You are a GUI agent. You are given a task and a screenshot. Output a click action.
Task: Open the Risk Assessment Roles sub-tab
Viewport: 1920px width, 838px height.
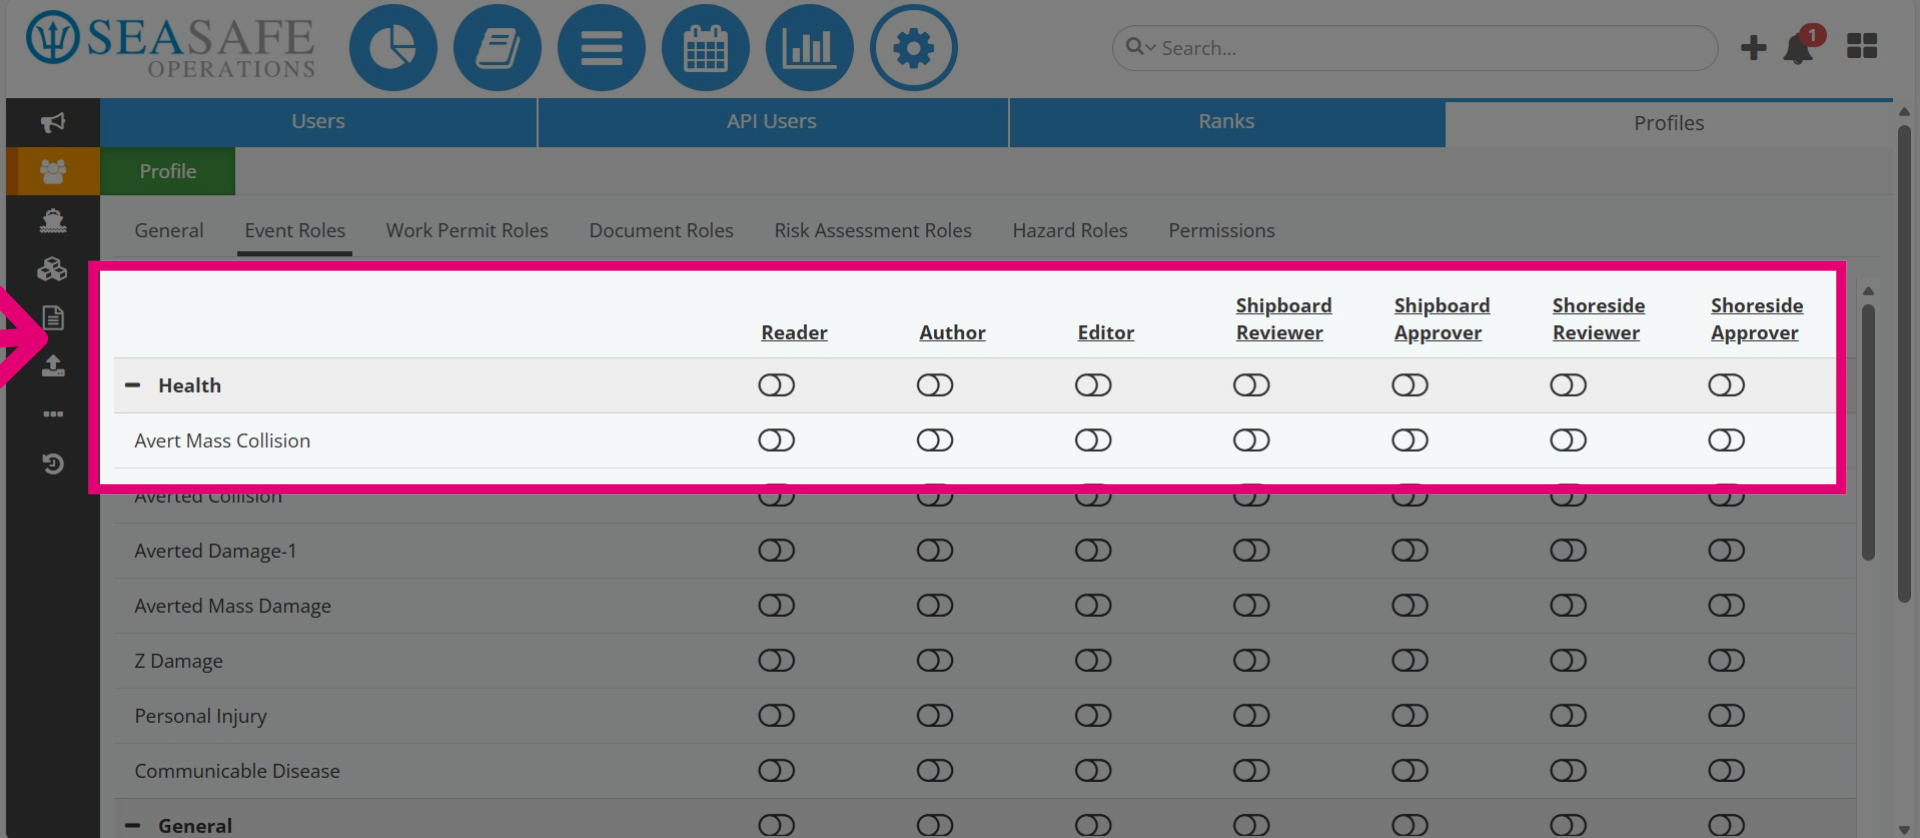click(x=873, y=230)
